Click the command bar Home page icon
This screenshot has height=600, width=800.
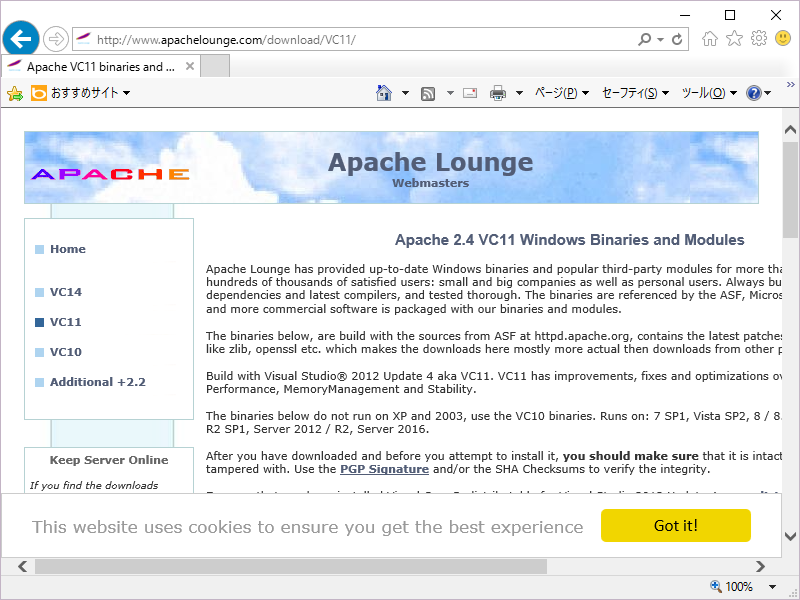point(384,93)
